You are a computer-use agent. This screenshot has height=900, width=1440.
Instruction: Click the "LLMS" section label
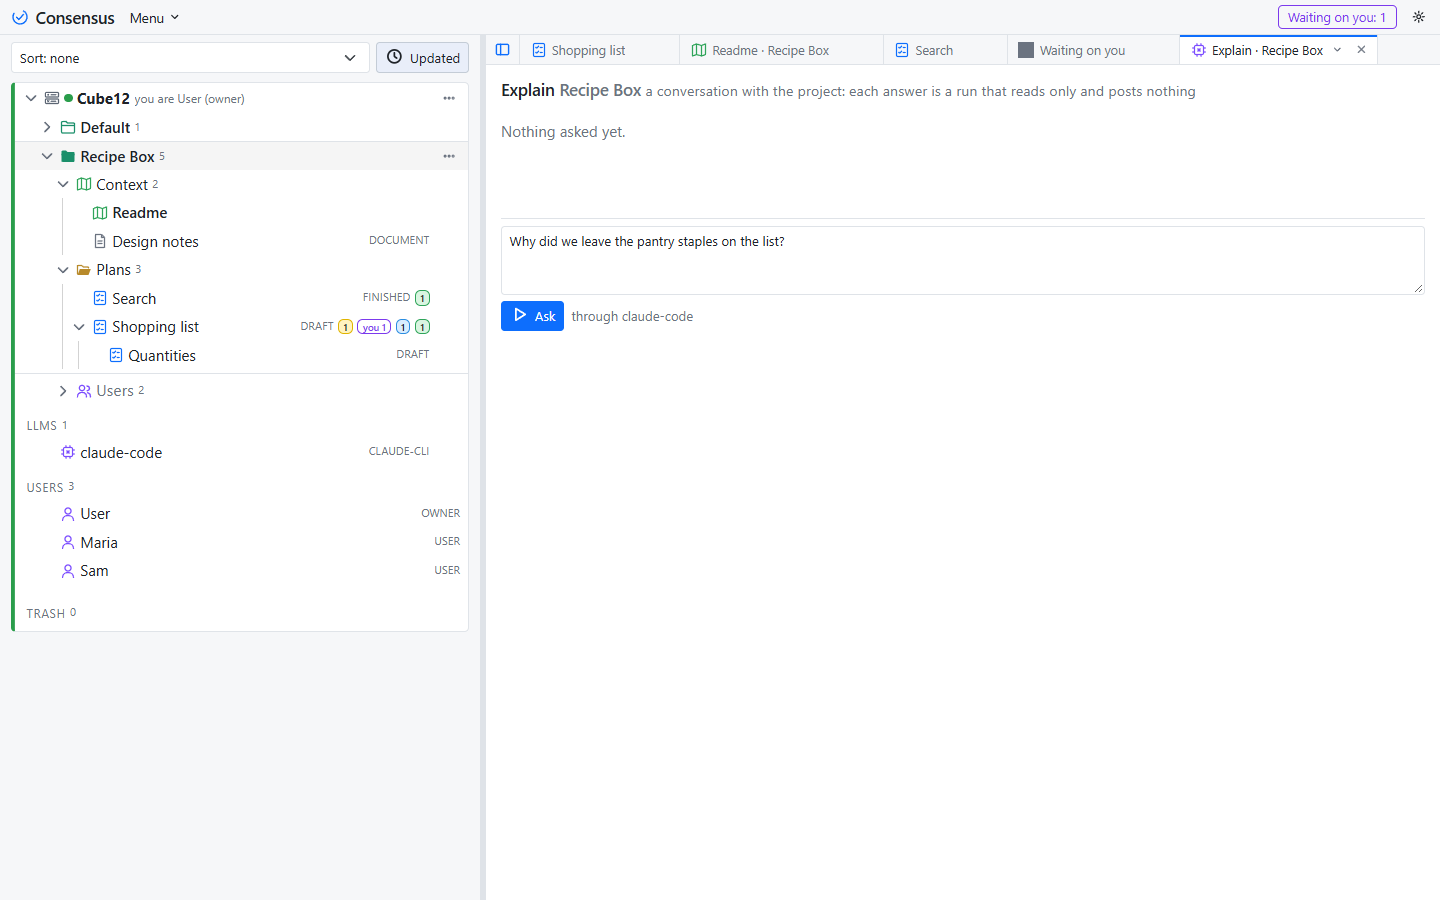coord(42,426)
